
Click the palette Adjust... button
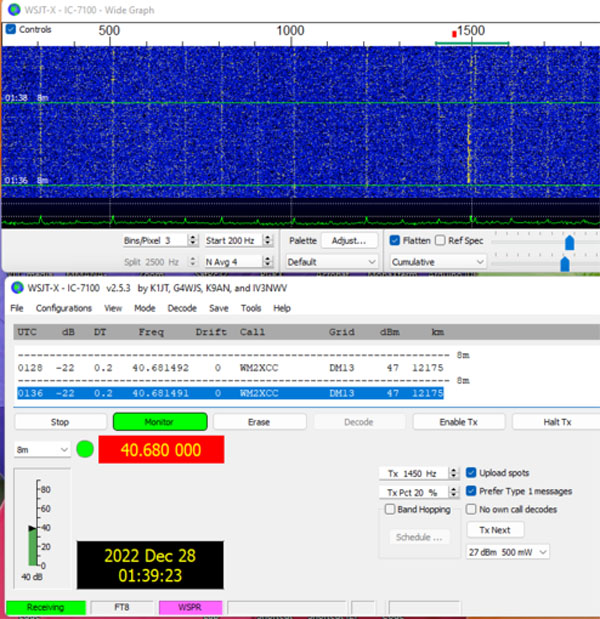(x=349, y=240)
